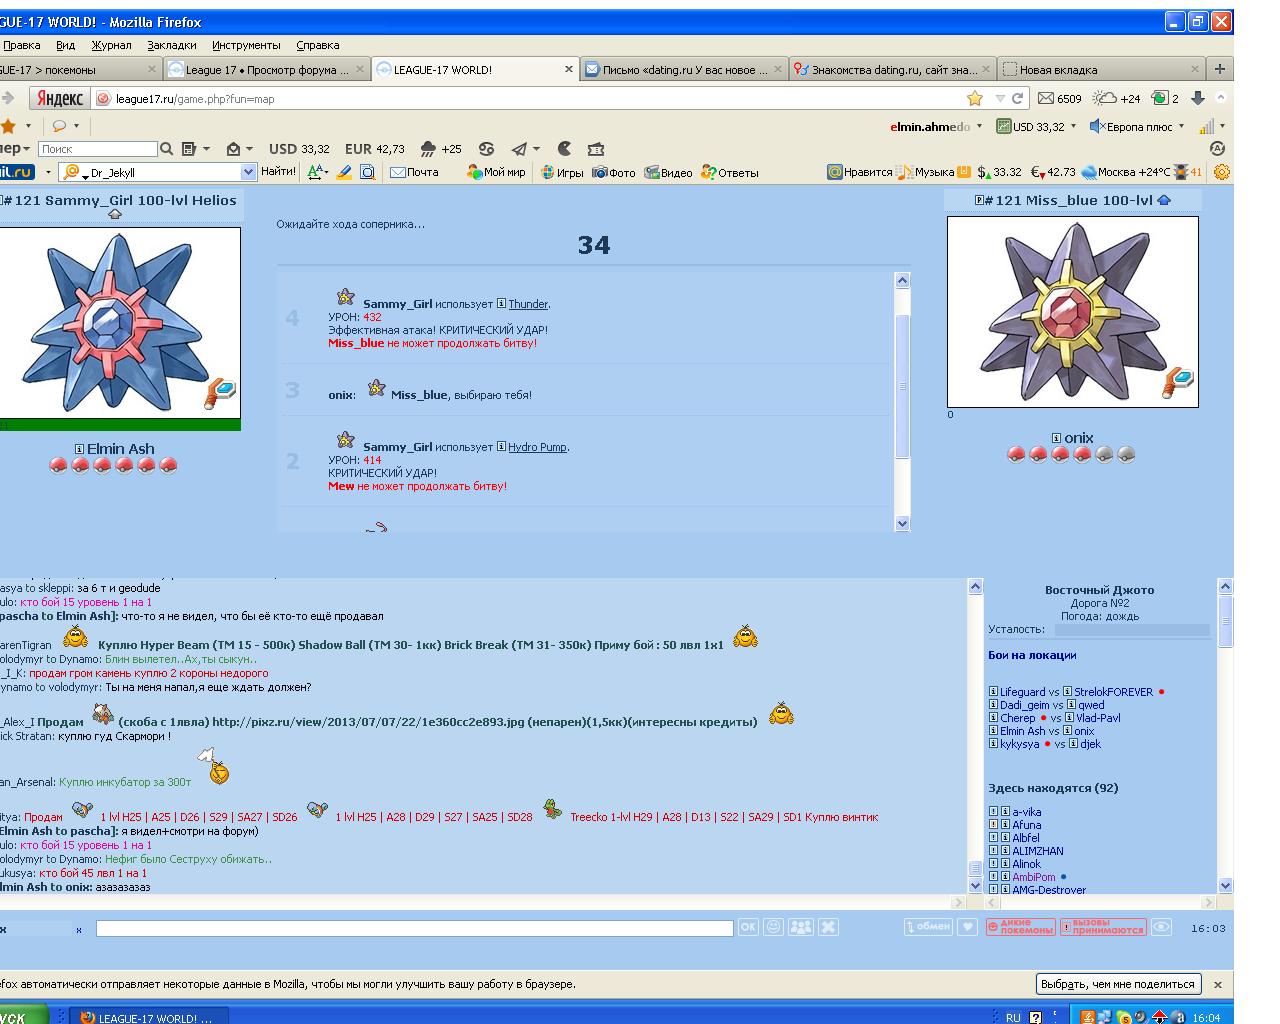The width and height of the screenshot is (1280, 1024).
Task: Open the weather +24 widget
Action: (1117, 98)
